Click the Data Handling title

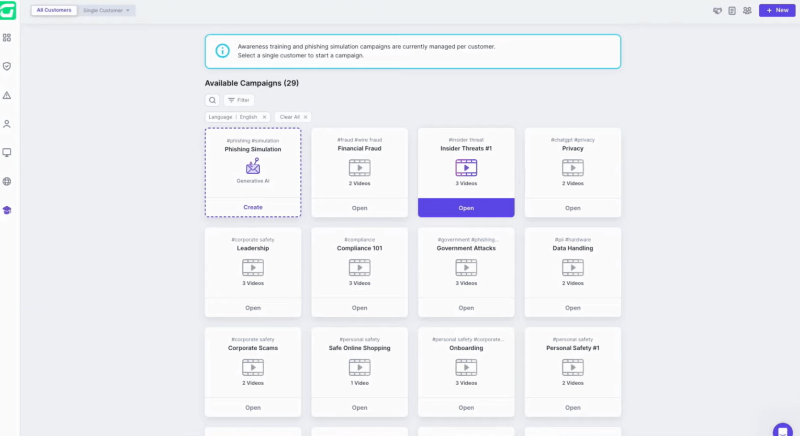[x=573, y=248]
